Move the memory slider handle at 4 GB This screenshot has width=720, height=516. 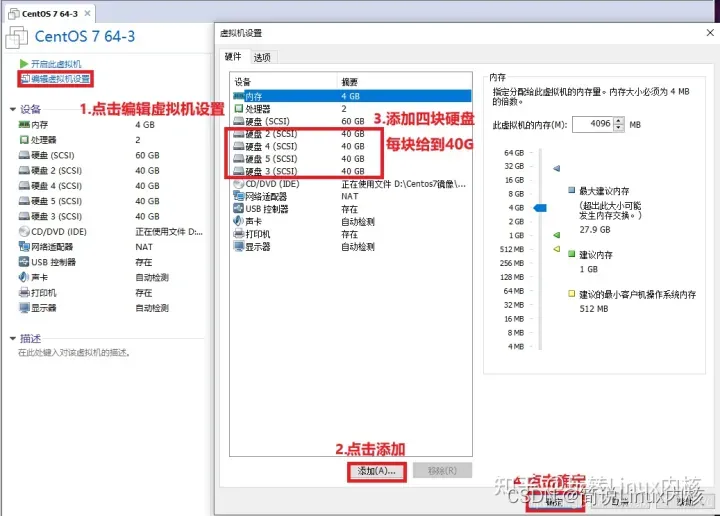[540, 208]
